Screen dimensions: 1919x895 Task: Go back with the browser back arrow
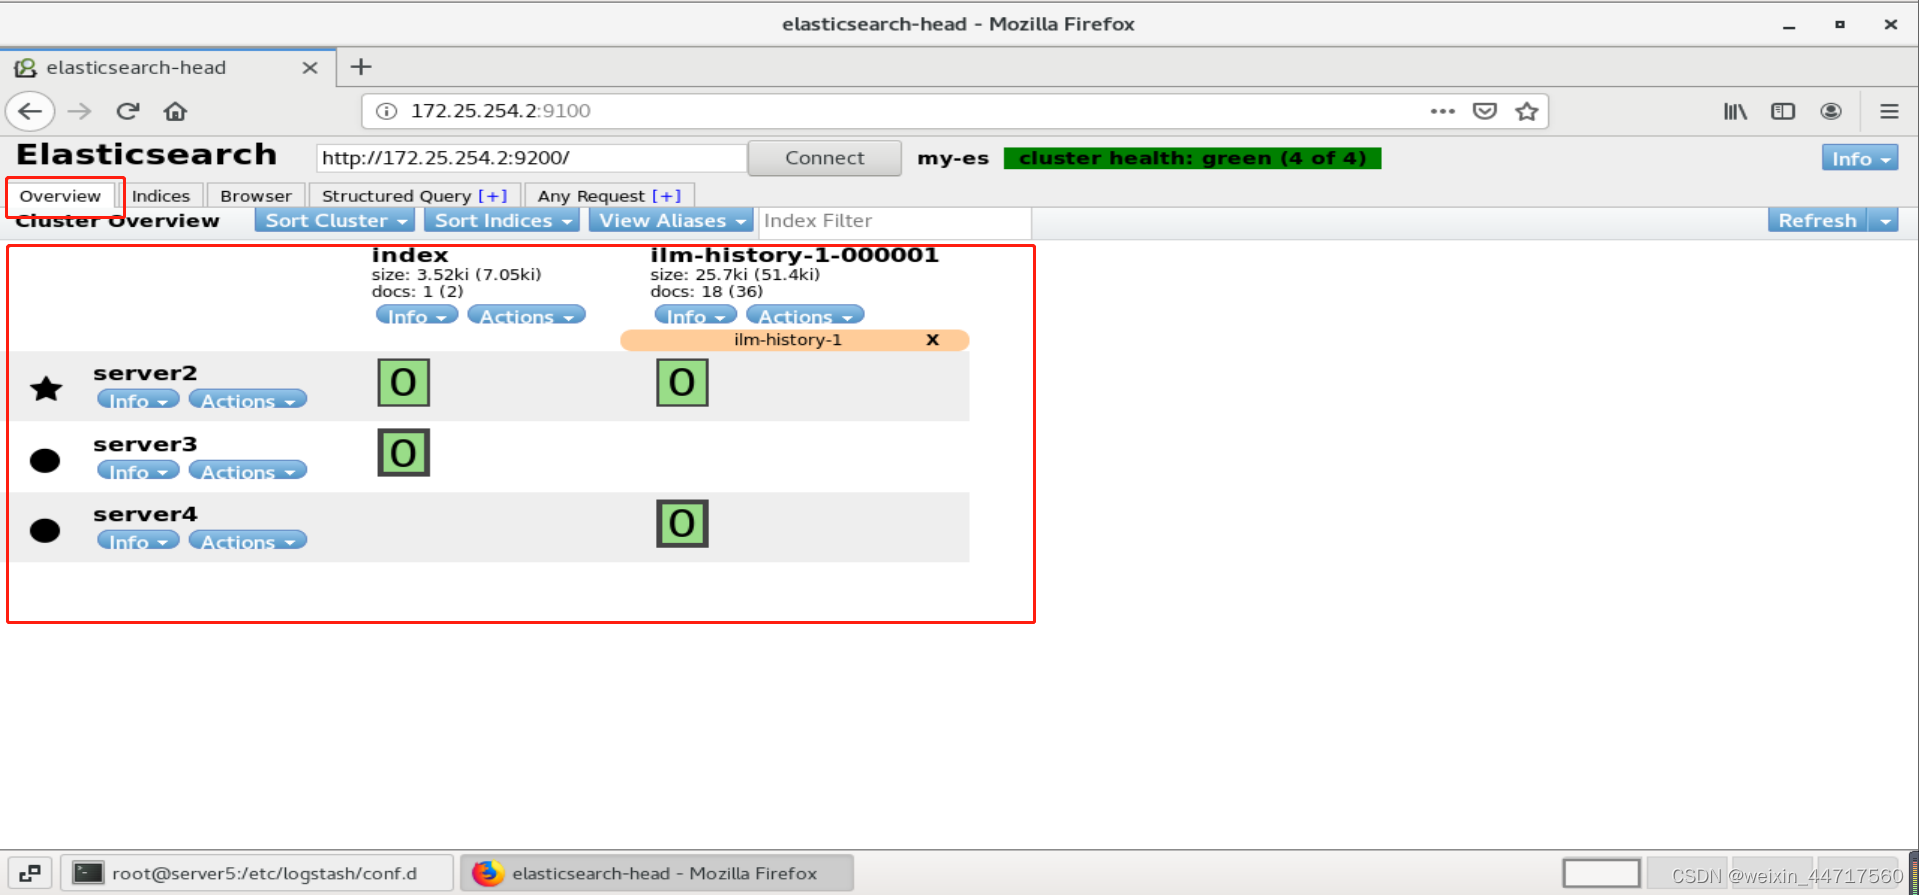[30, 111]
